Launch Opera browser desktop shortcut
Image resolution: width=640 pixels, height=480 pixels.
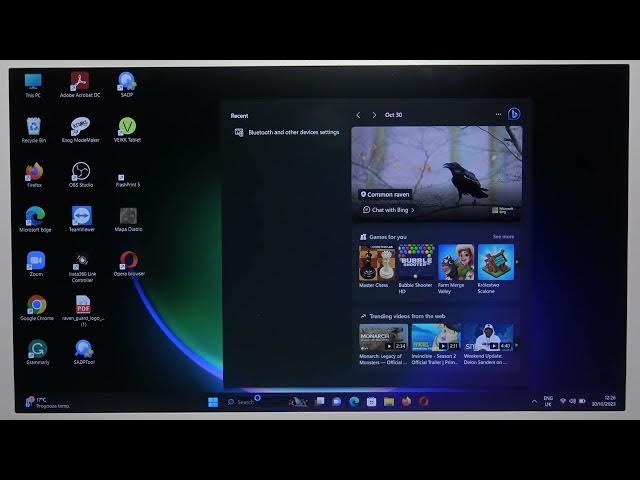pos(128,261)
